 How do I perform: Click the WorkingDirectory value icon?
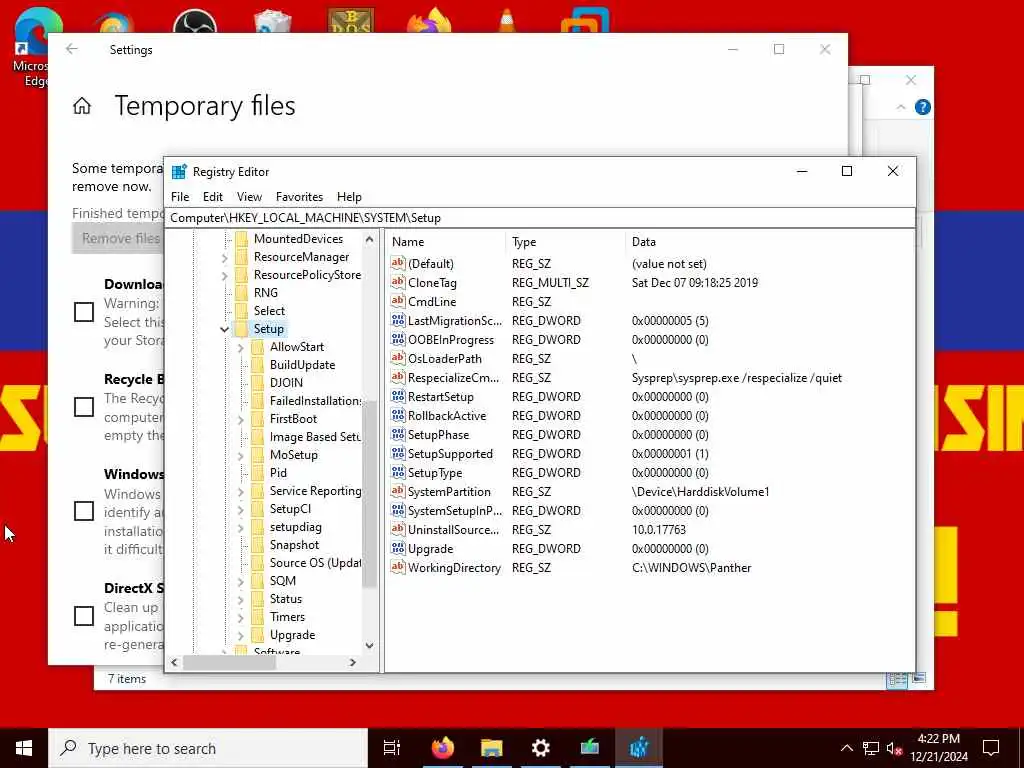click(398, 567)
